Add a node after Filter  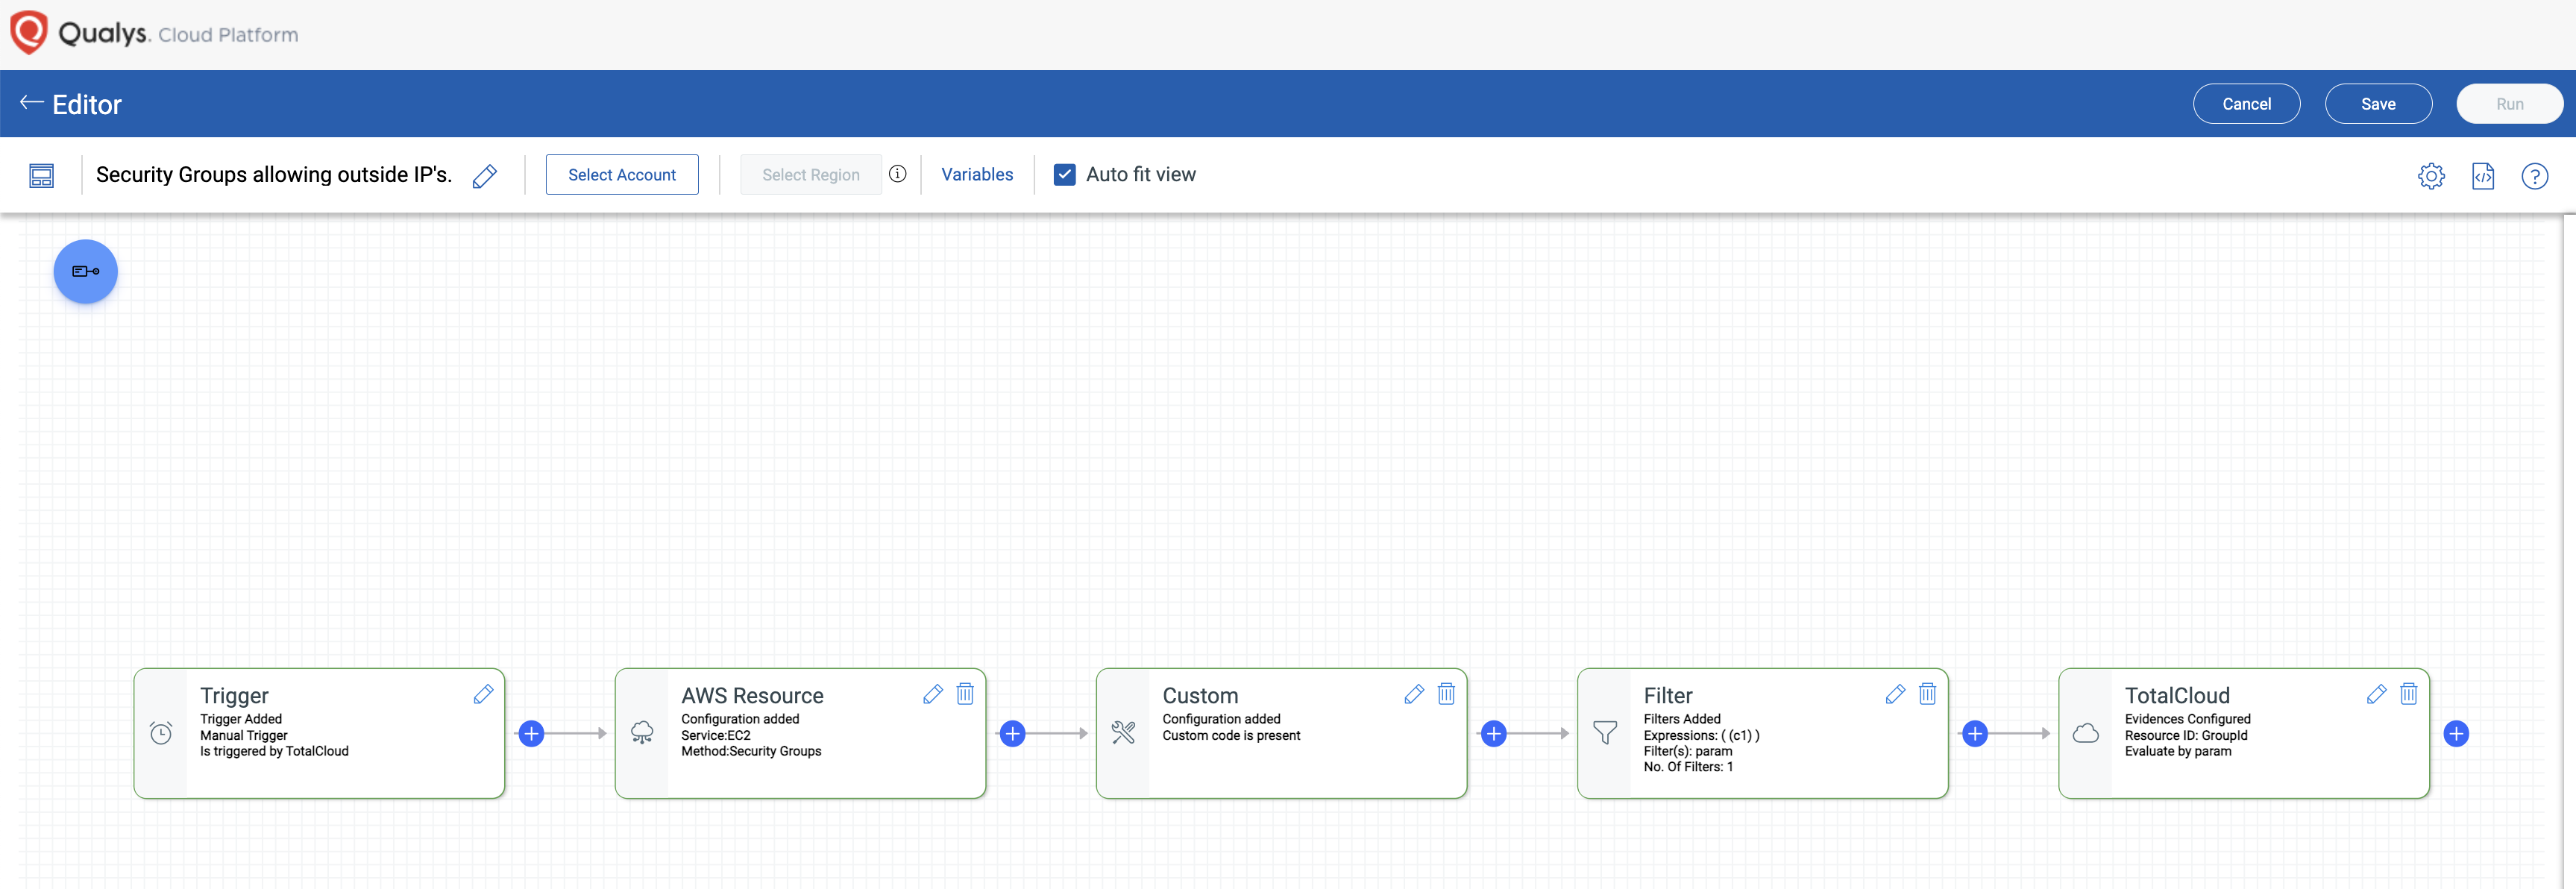coord(1974,733)
